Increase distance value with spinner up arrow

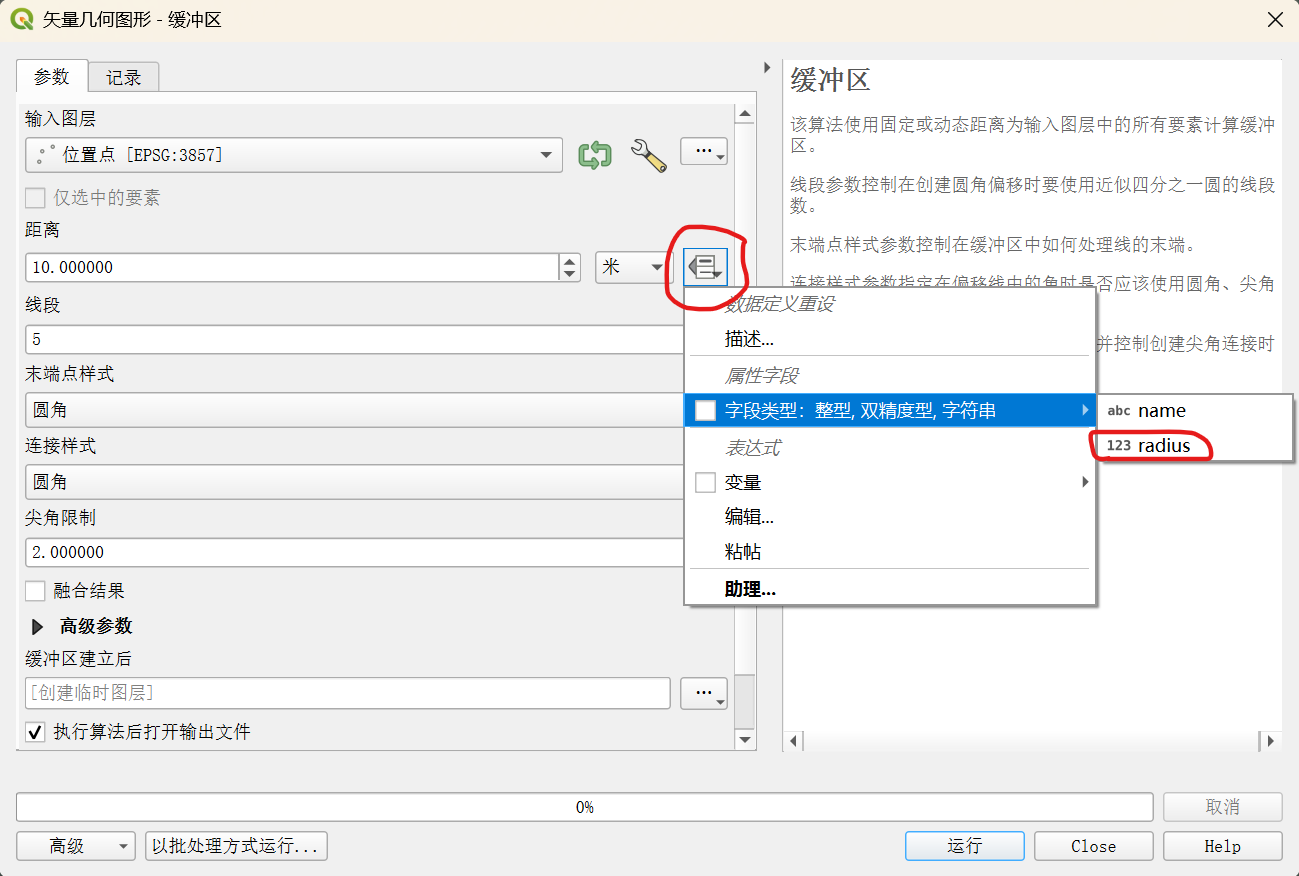point(569,261)
